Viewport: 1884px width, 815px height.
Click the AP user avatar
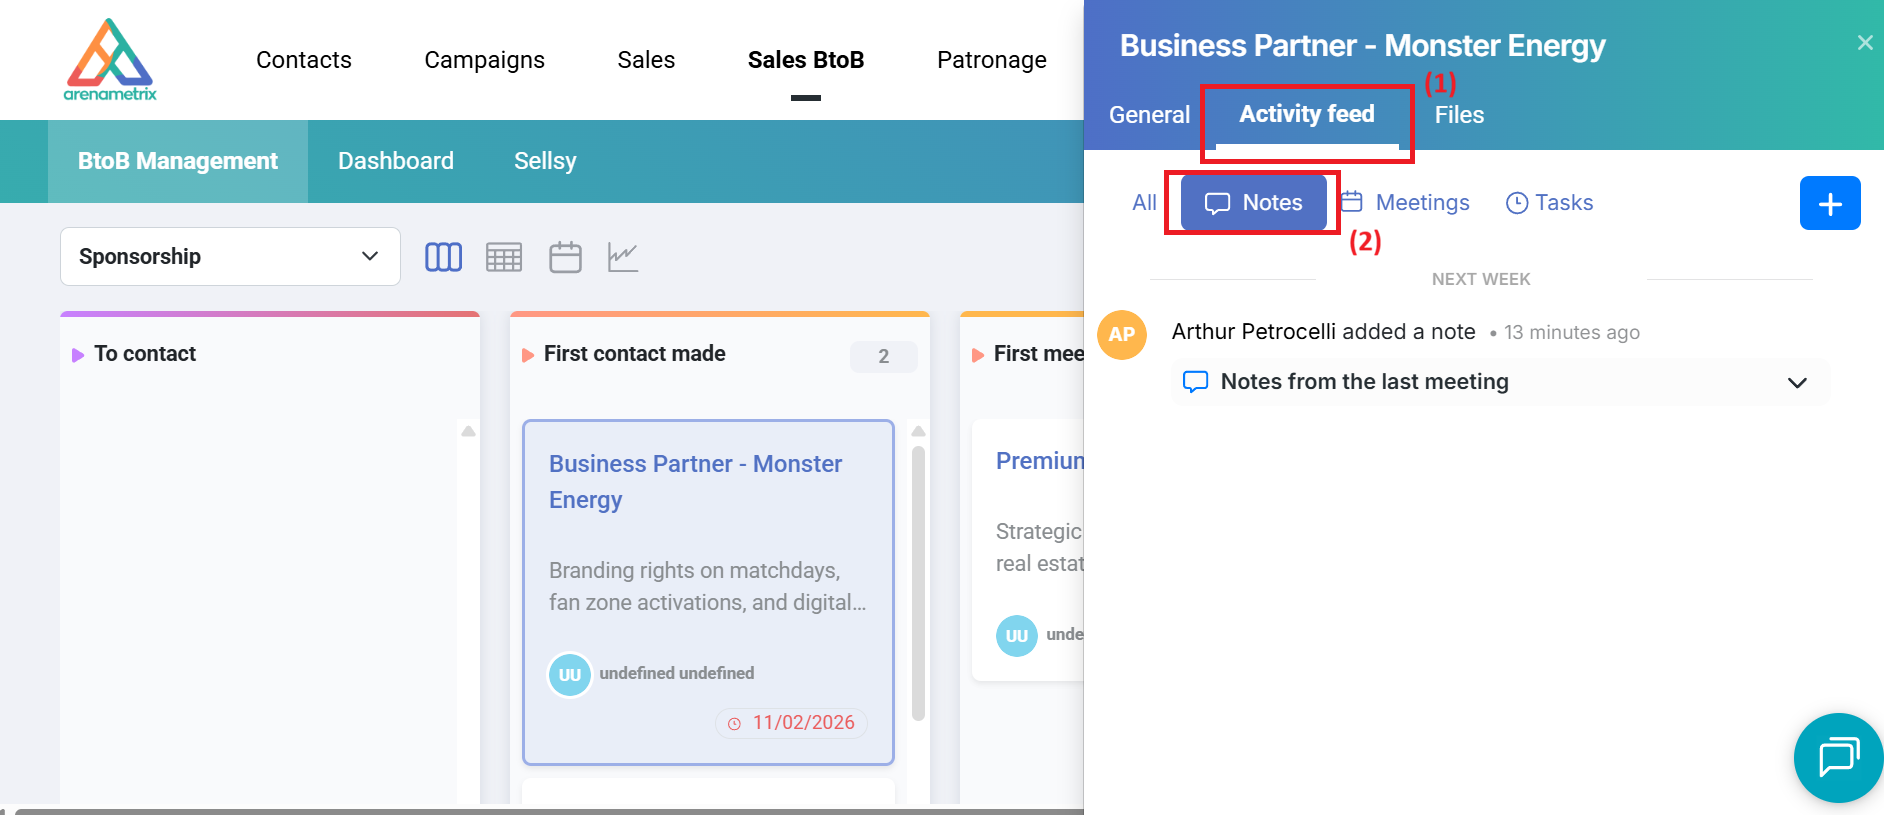coord(1121,334)
